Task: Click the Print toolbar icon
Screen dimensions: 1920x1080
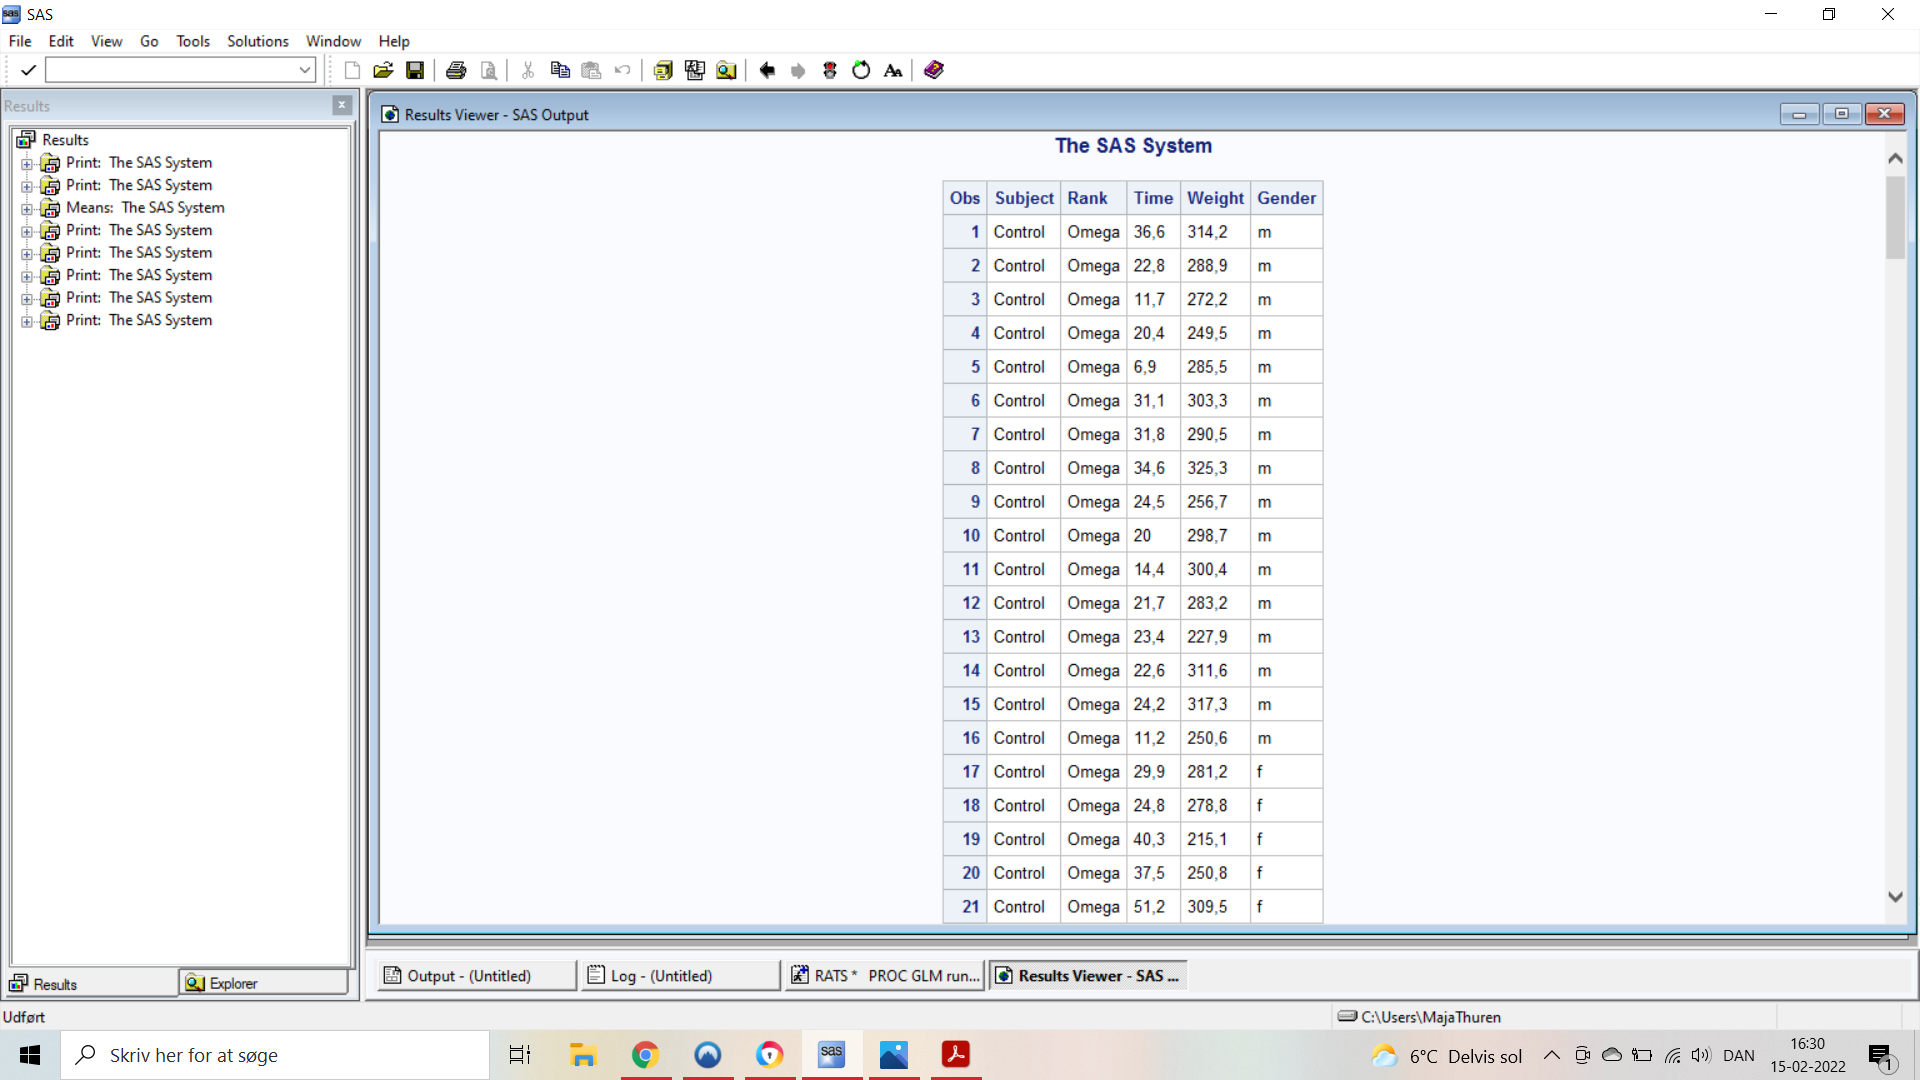Action: (x=456, y=70)
